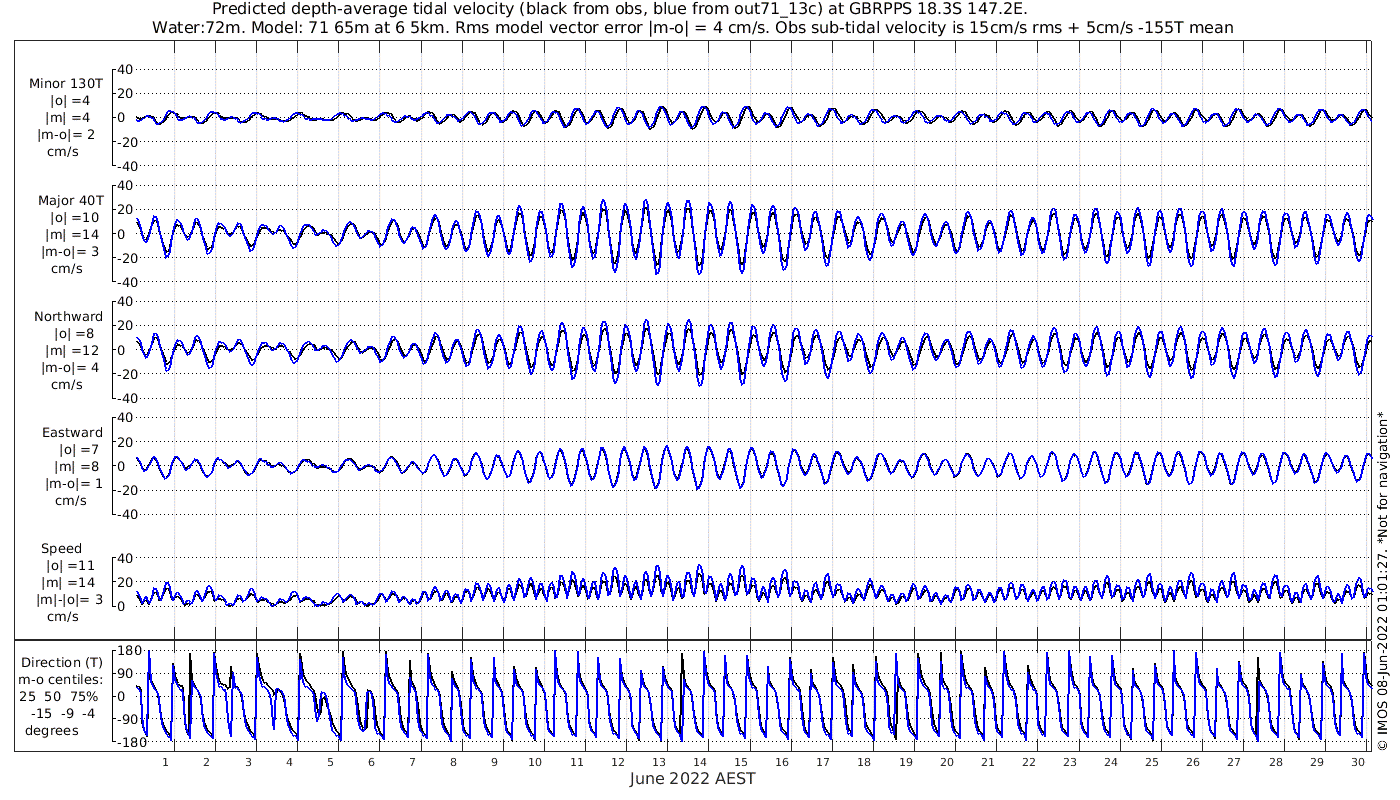The height and width of the screenshot is (800, 1400).
Task: Click '|o| =10' in the Major panel
Action: [75, 217]
